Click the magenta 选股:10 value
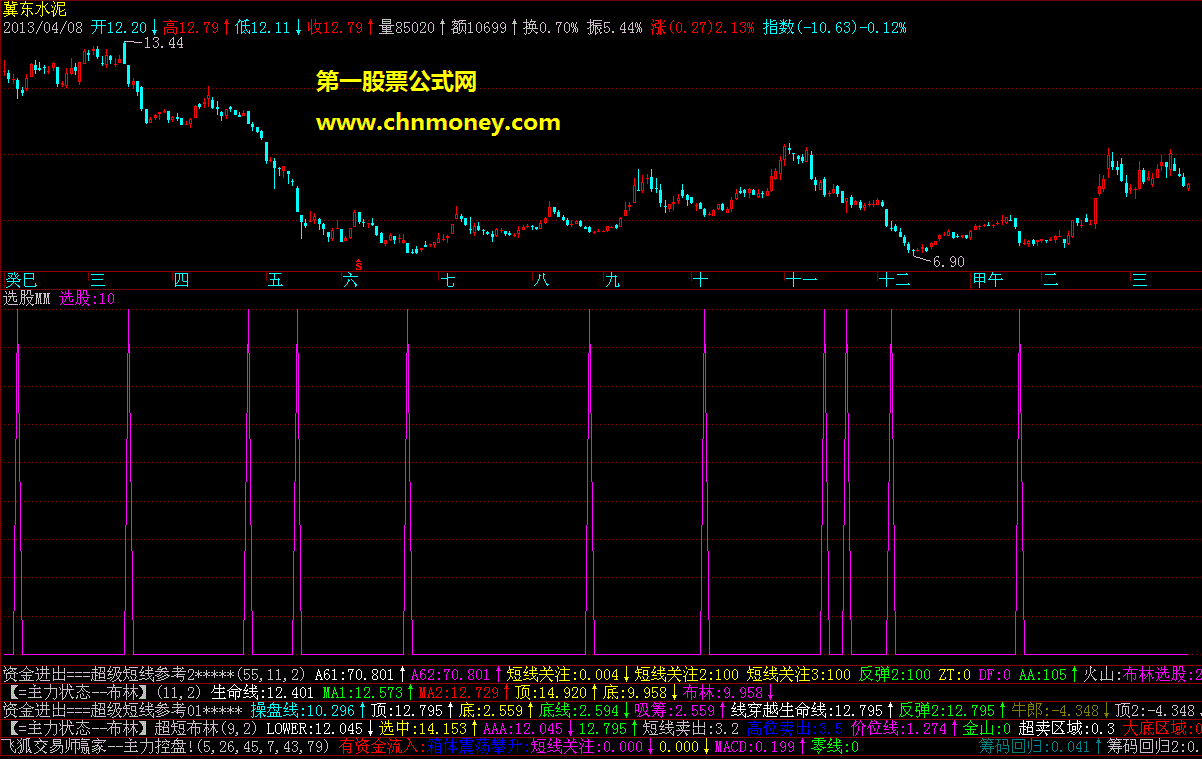The width and height of the screenshot is (1202, 759). [x=87, y=297]
